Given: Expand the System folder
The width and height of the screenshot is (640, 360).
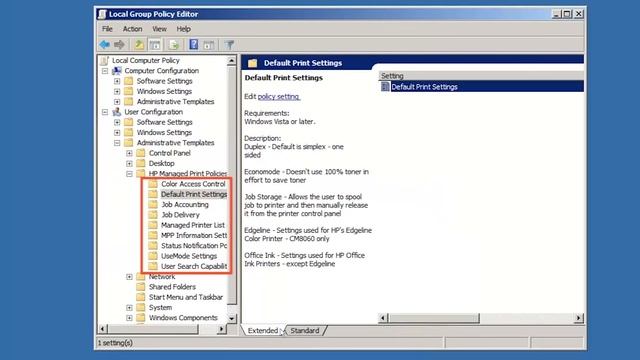Looking at the screenshot, I should coord(129,307).
